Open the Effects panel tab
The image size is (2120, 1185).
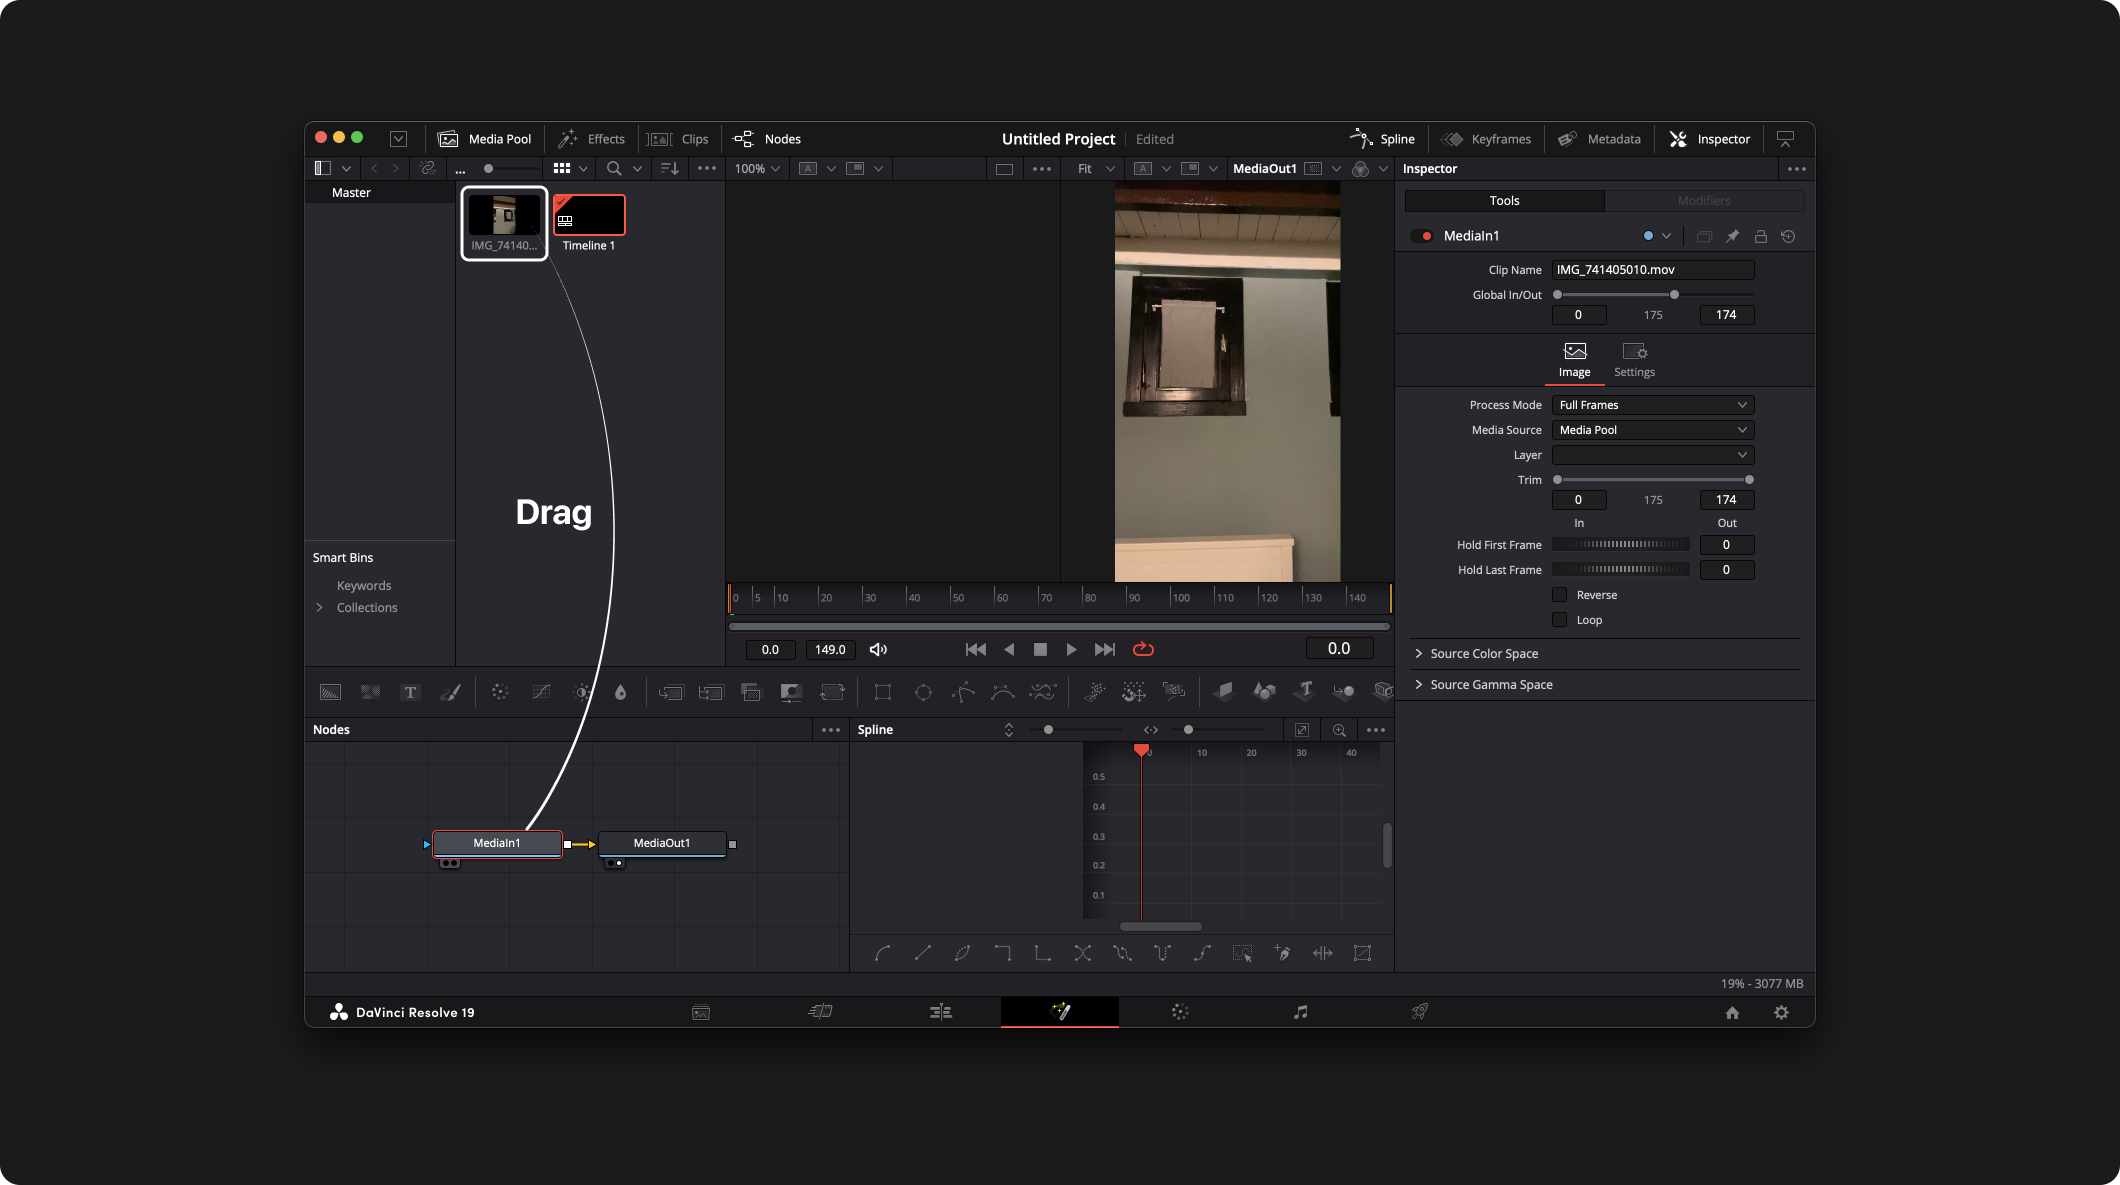pyautogui.click(x=592, y=139)
